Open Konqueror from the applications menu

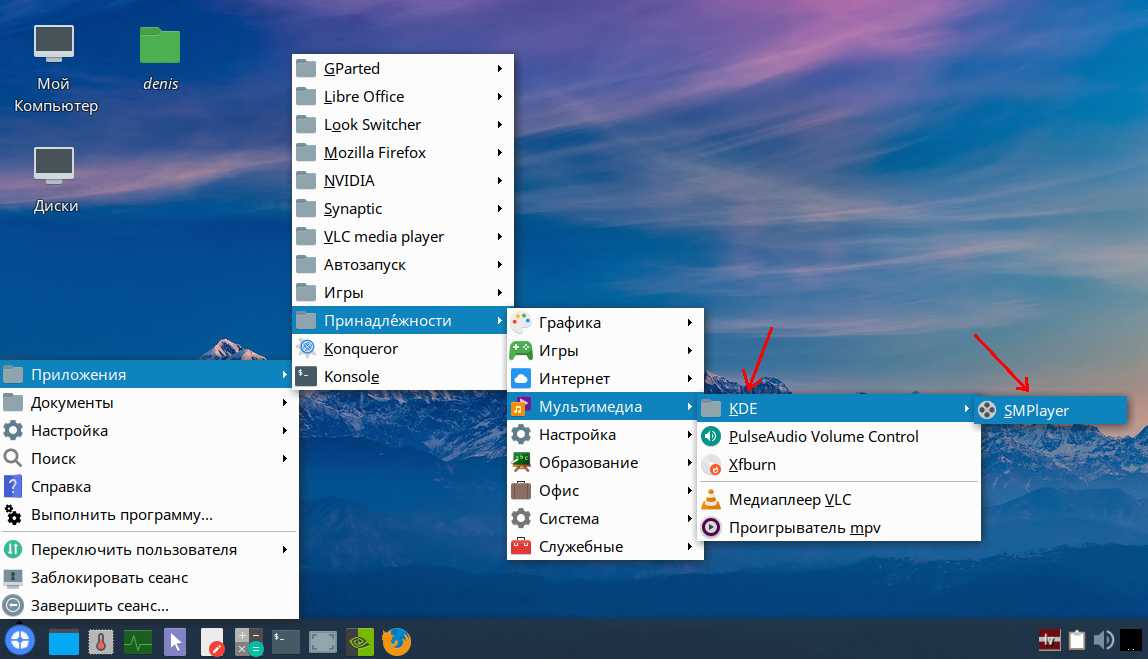[400, 349]
